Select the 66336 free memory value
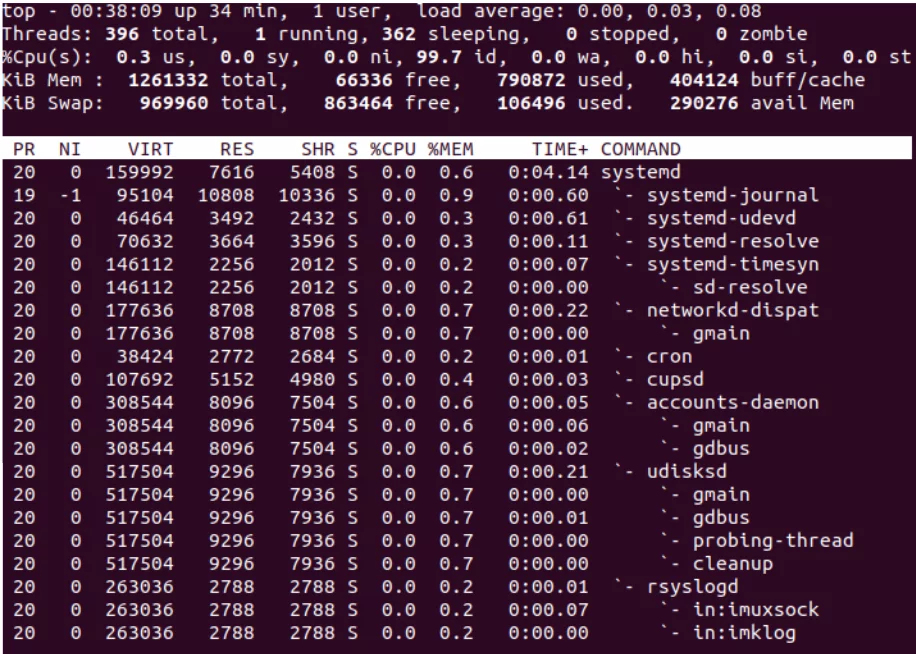The height and width of the screenshot is (654, 916). click(x=365, y=80)
